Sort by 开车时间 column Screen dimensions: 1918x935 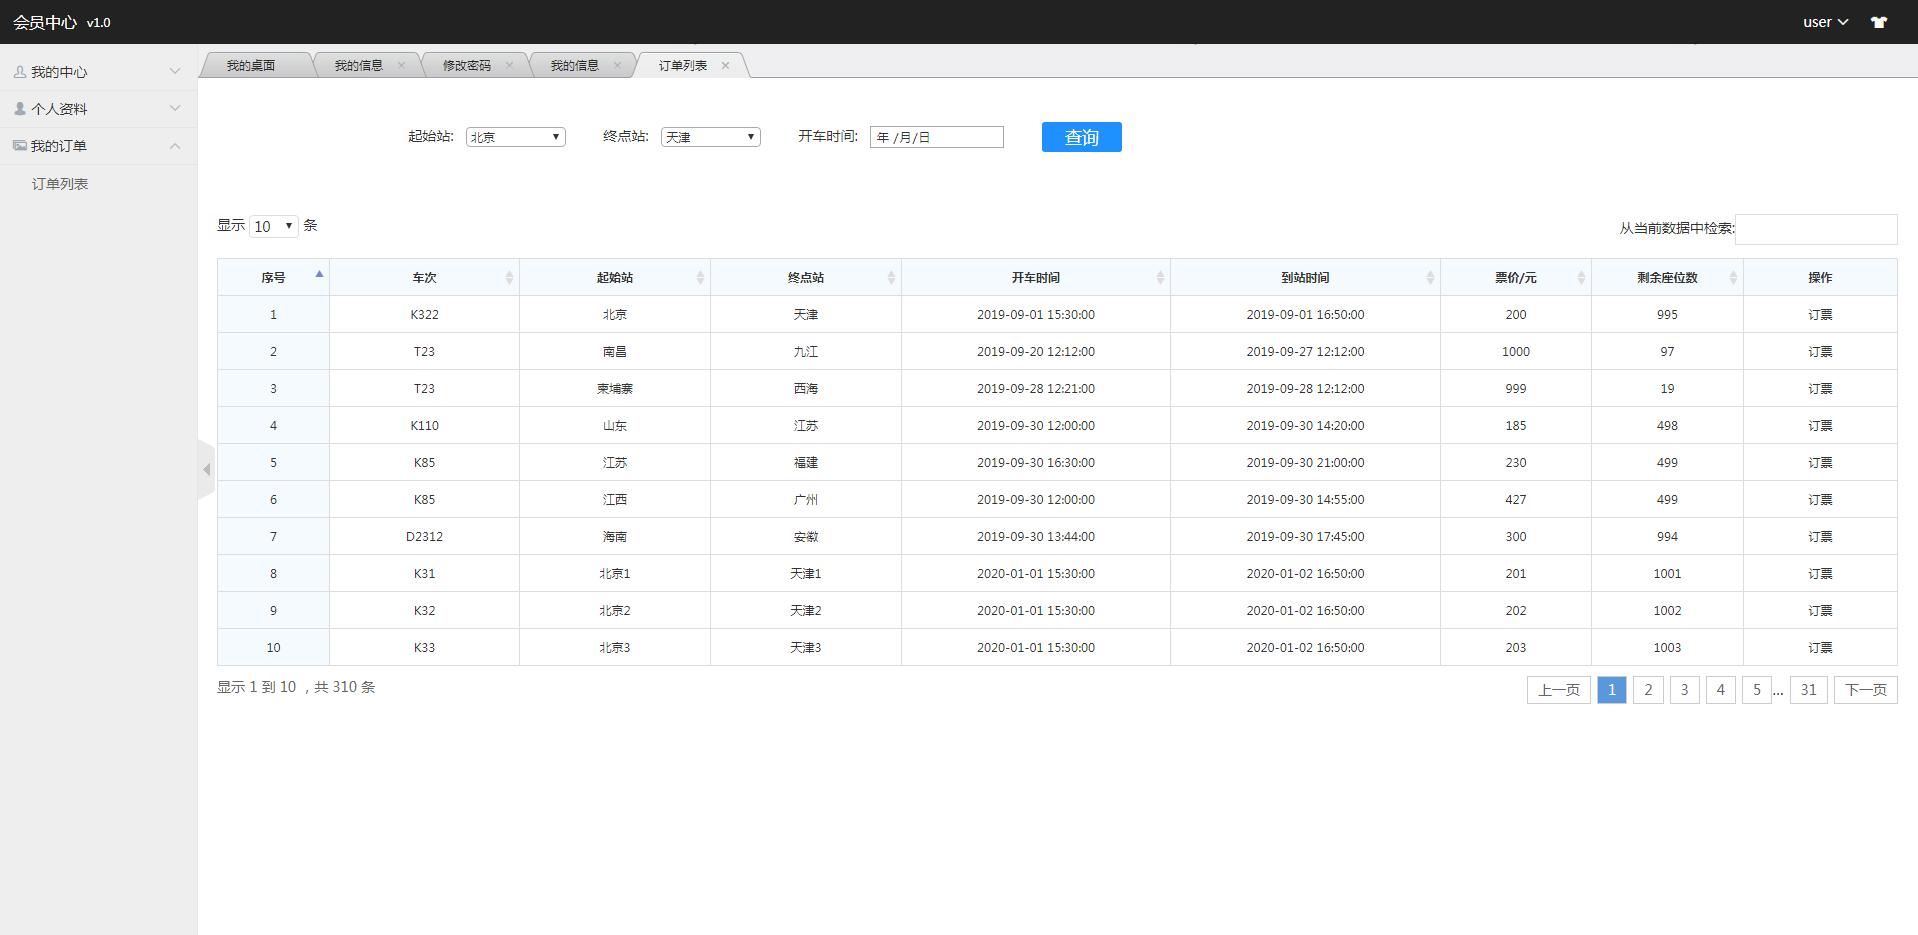pyautogui.click(x=1036, y=278)
